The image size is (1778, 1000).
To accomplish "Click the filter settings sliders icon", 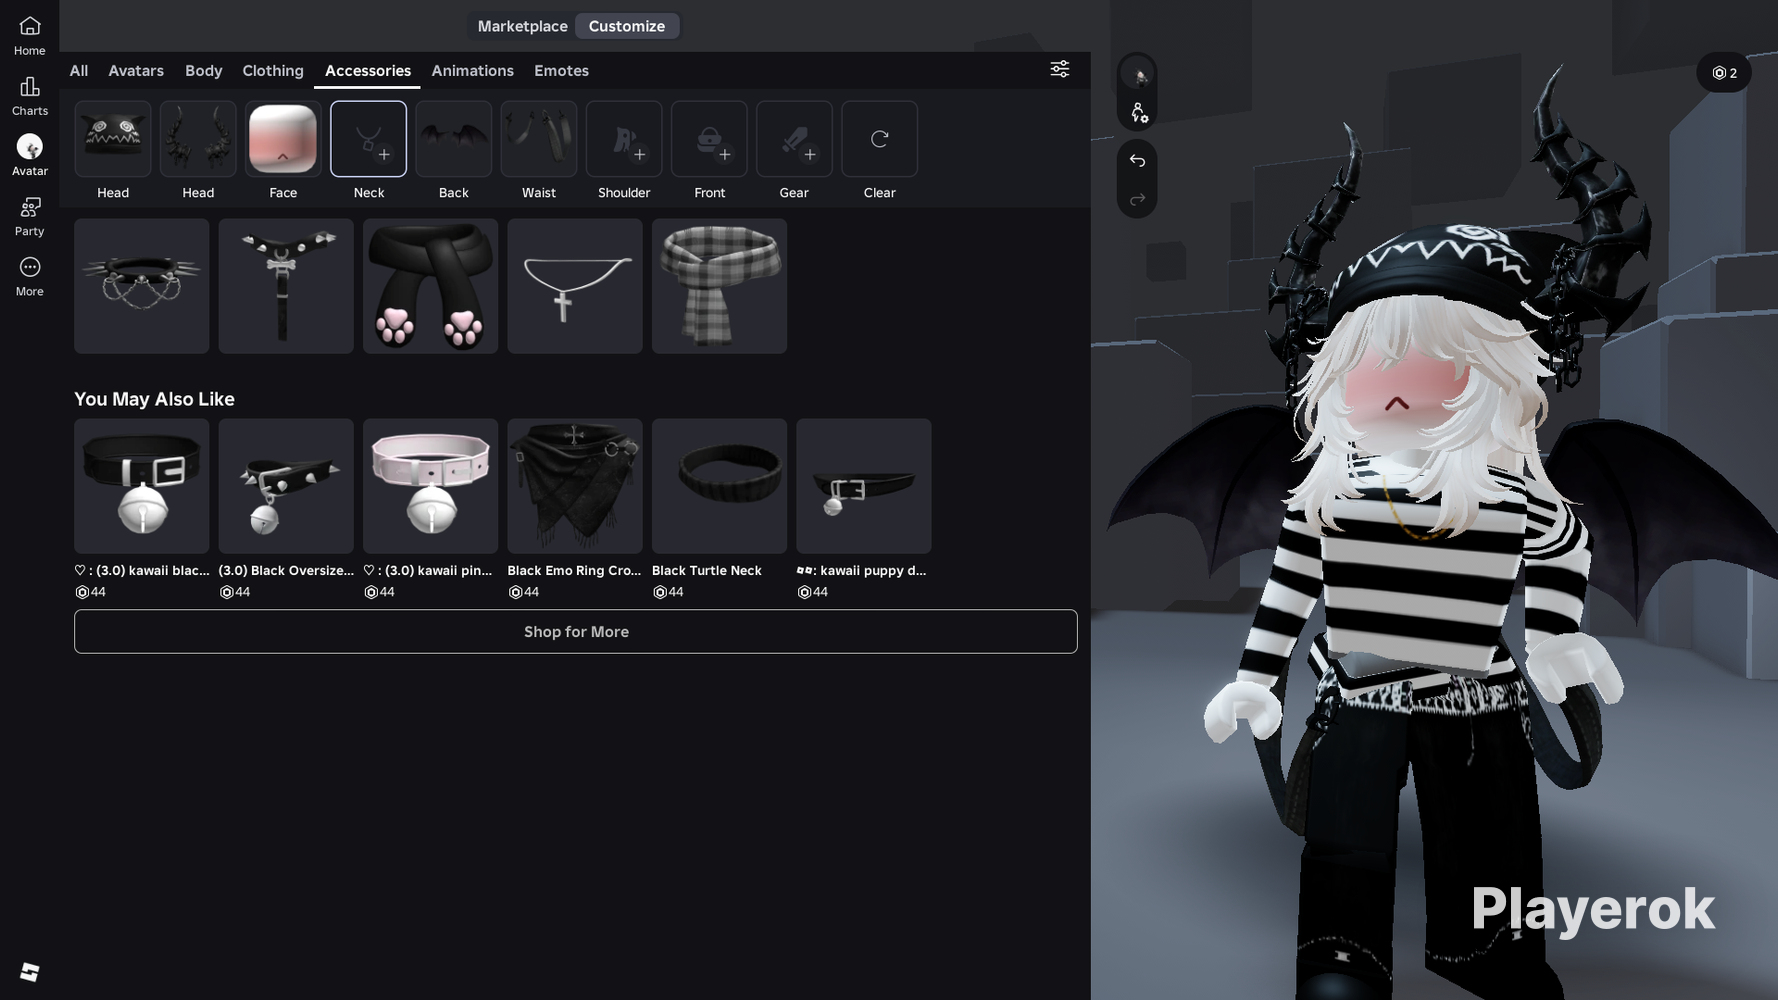I will [x=1059, y=69].
